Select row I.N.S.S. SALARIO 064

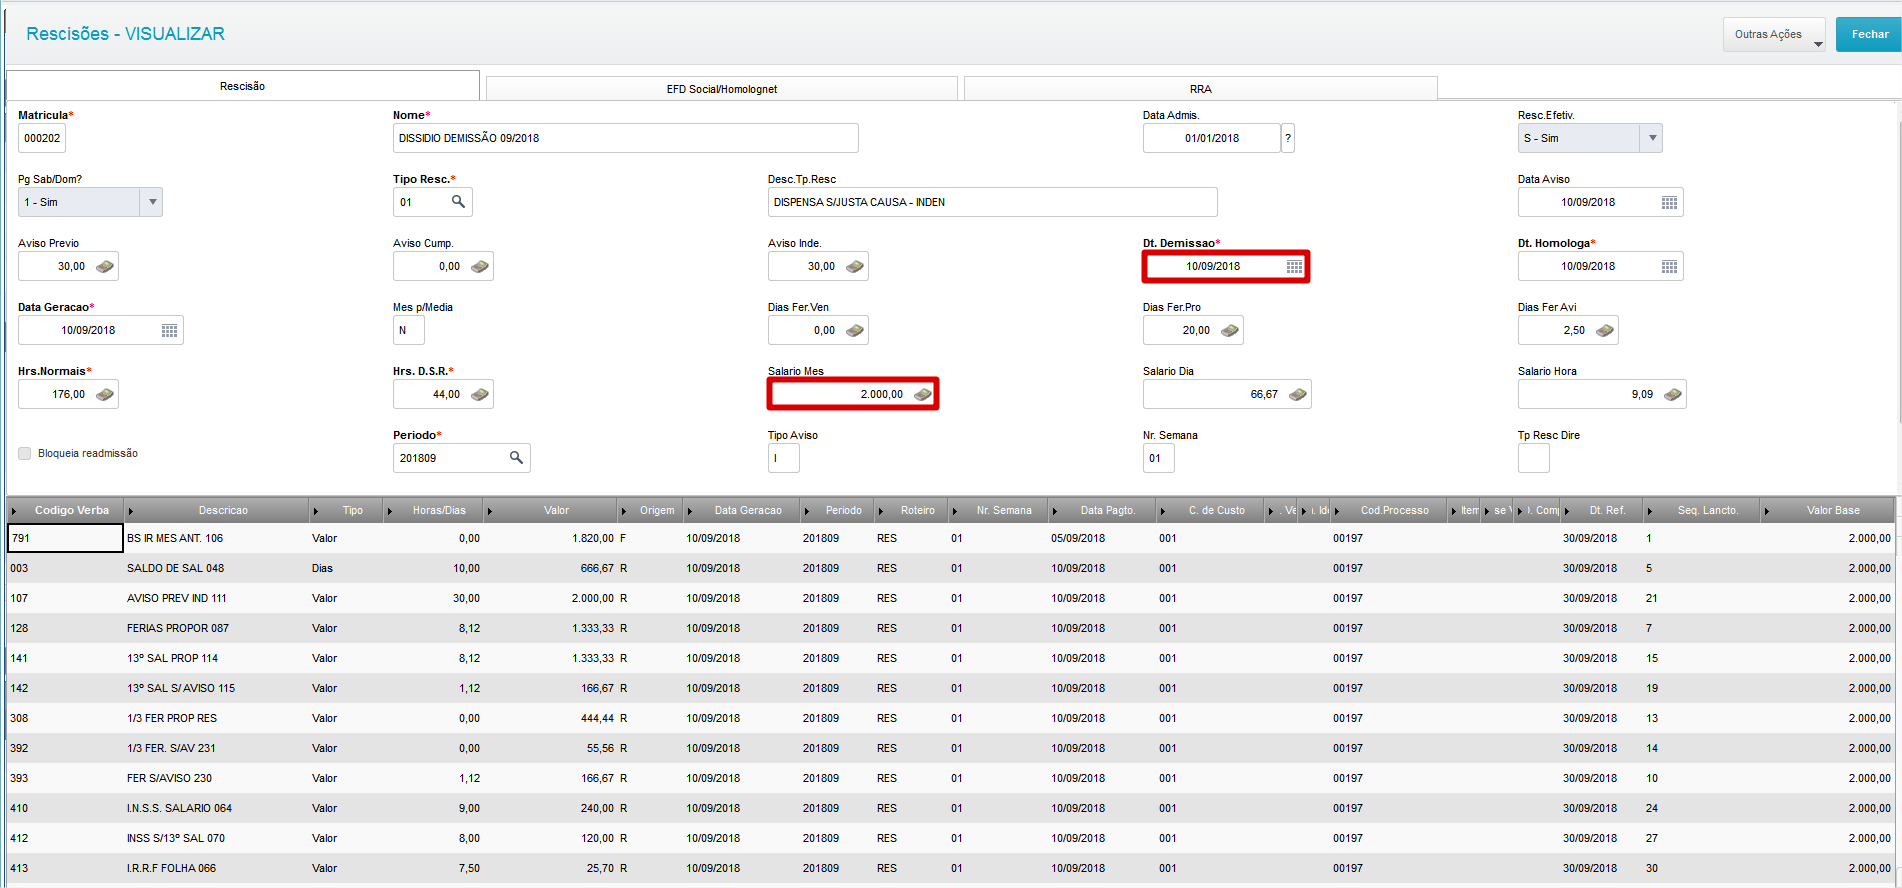(950, 808)
